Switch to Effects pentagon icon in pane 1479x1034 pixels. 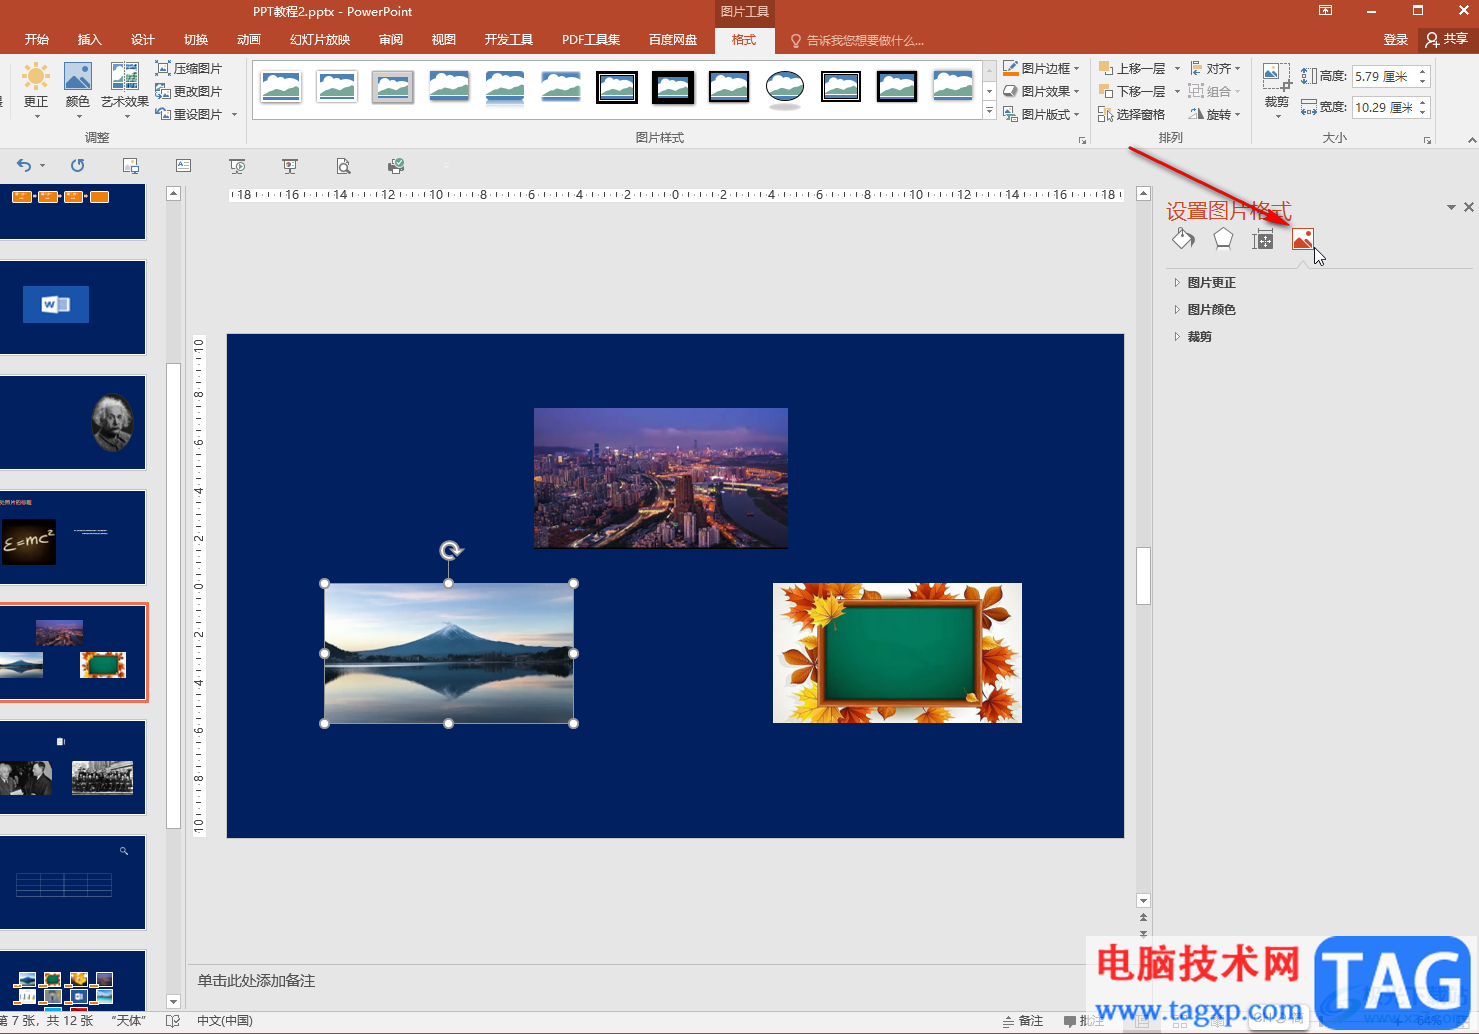(1223, 239)
